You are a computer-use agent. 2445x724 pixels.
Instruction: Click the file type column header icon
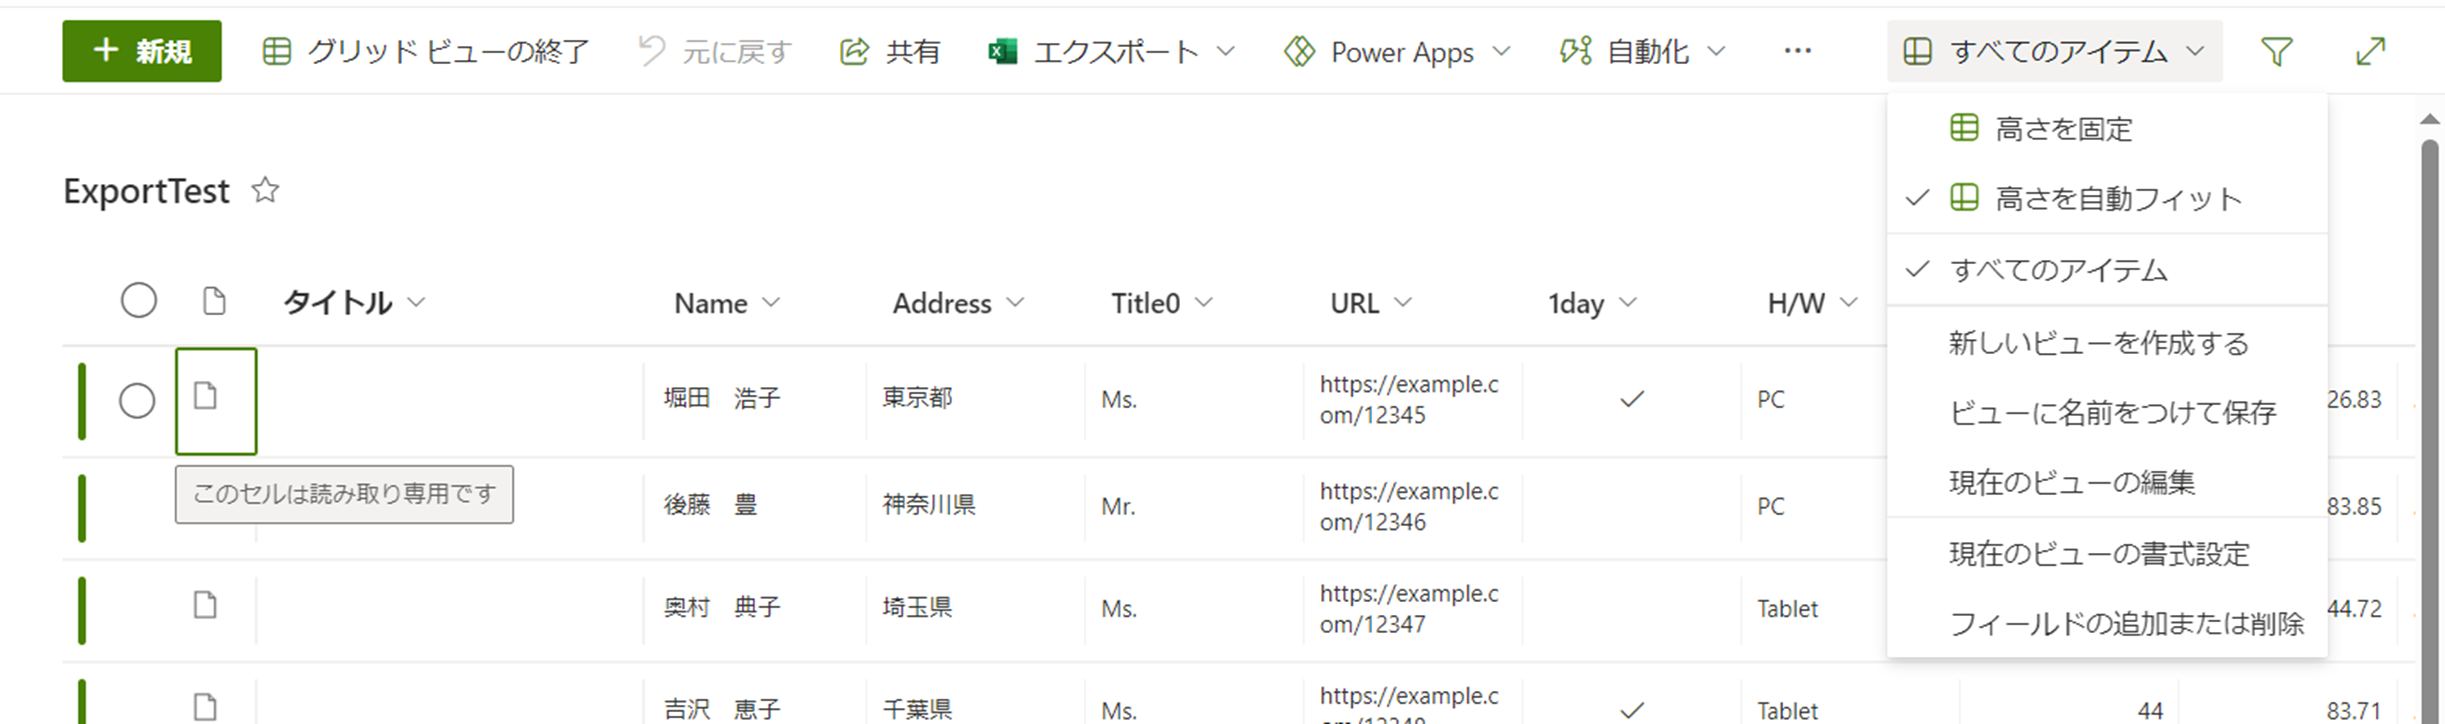[x=213, y=300]
